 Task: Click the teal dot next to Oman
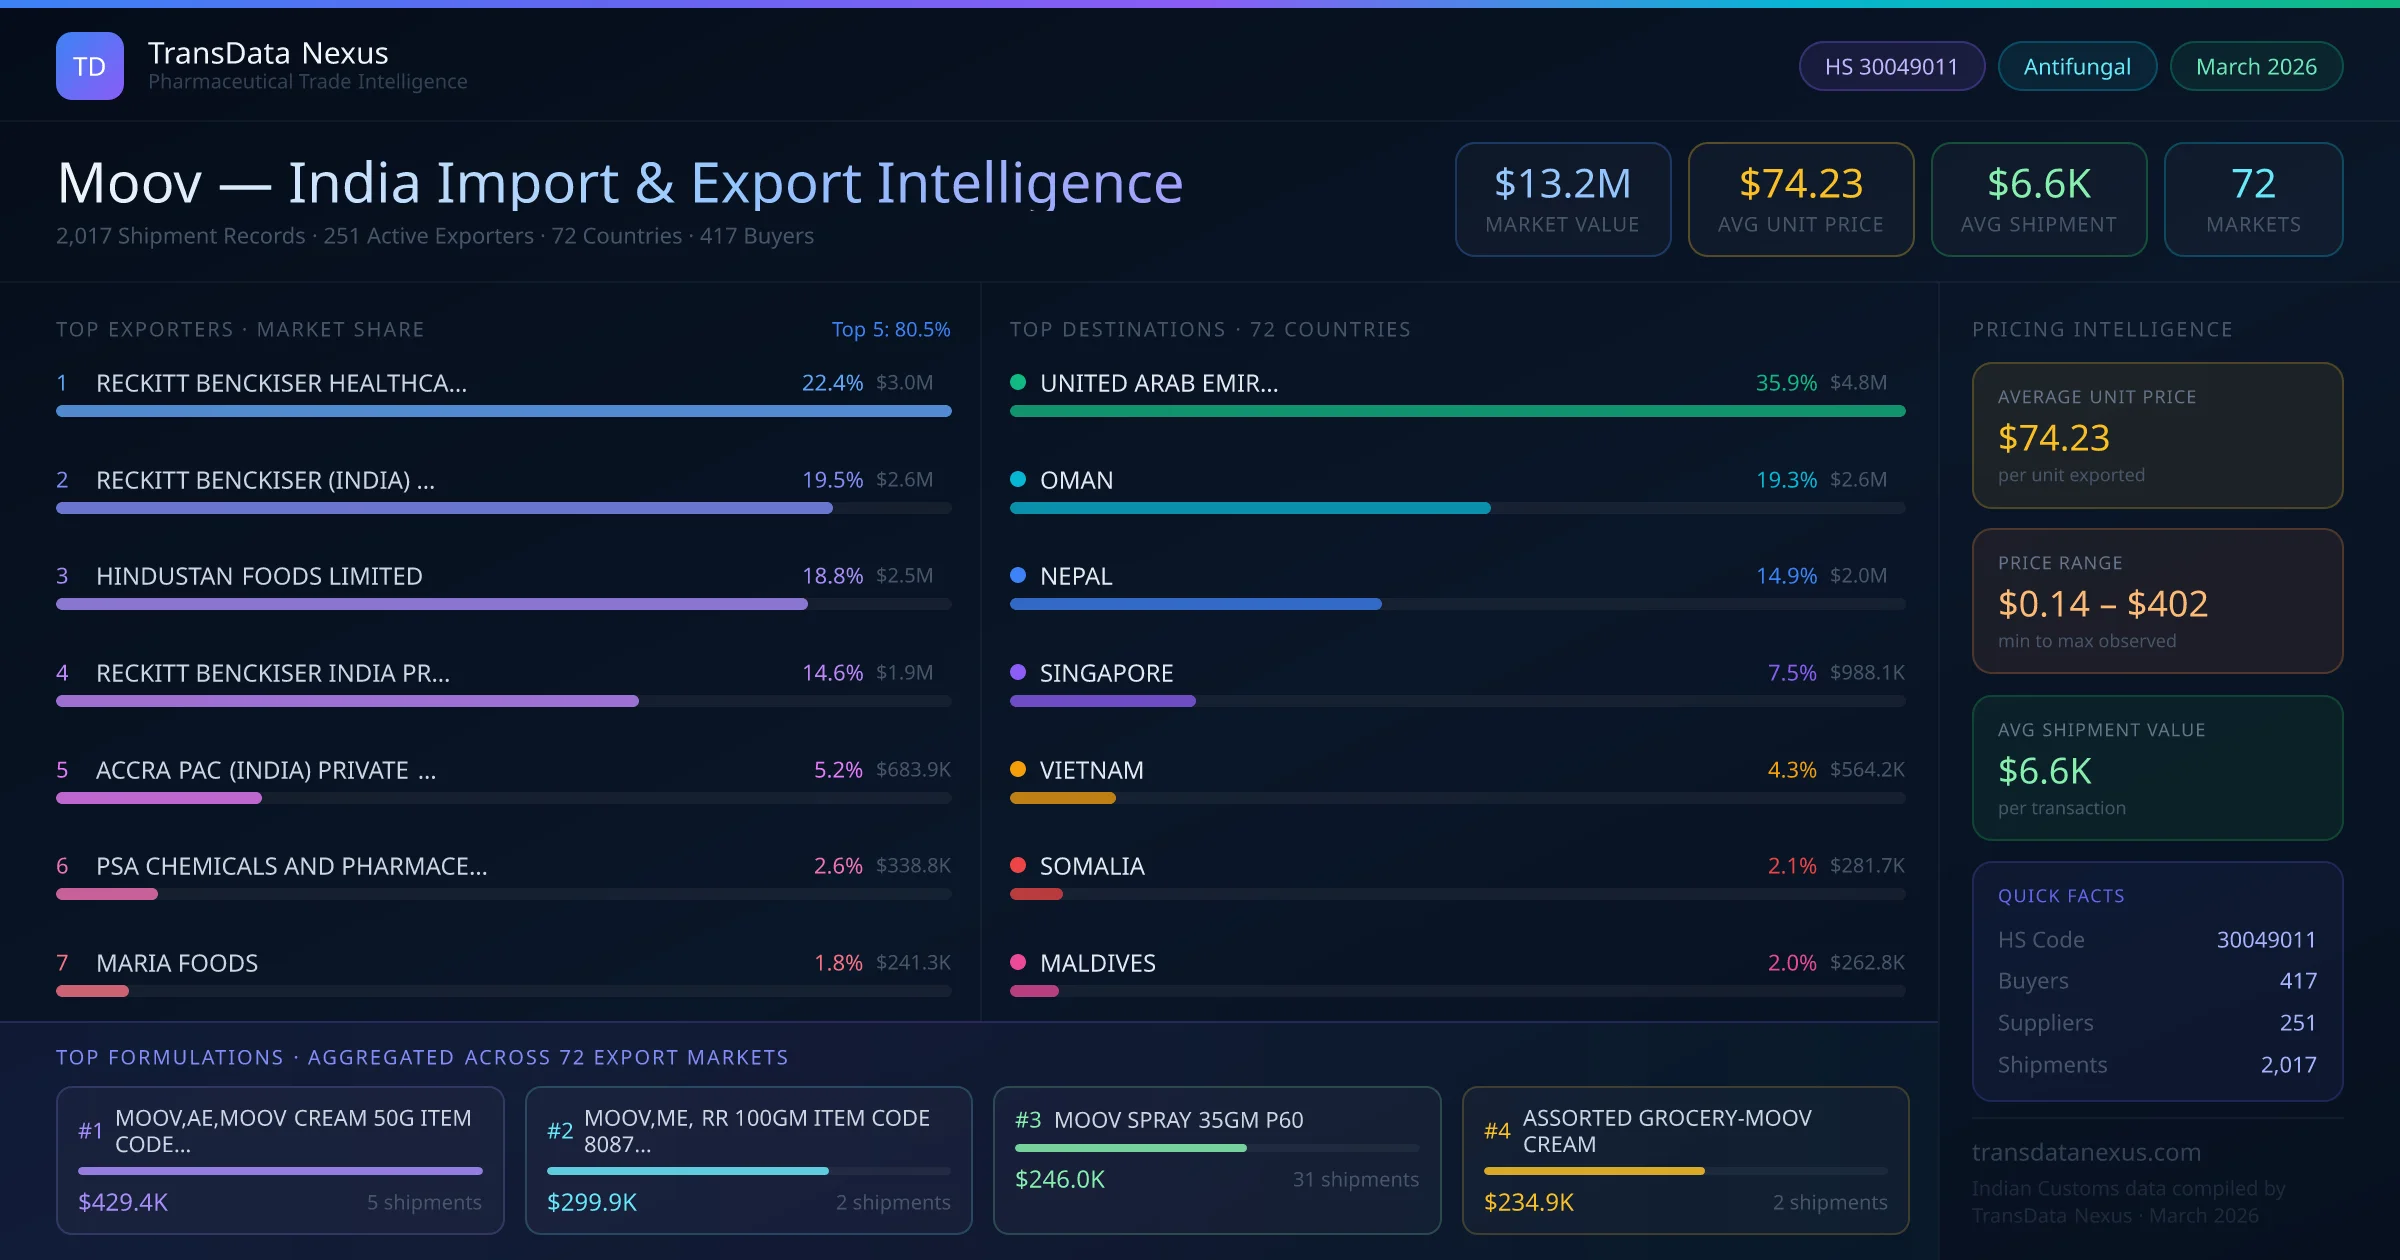(x=1018, y=479)
